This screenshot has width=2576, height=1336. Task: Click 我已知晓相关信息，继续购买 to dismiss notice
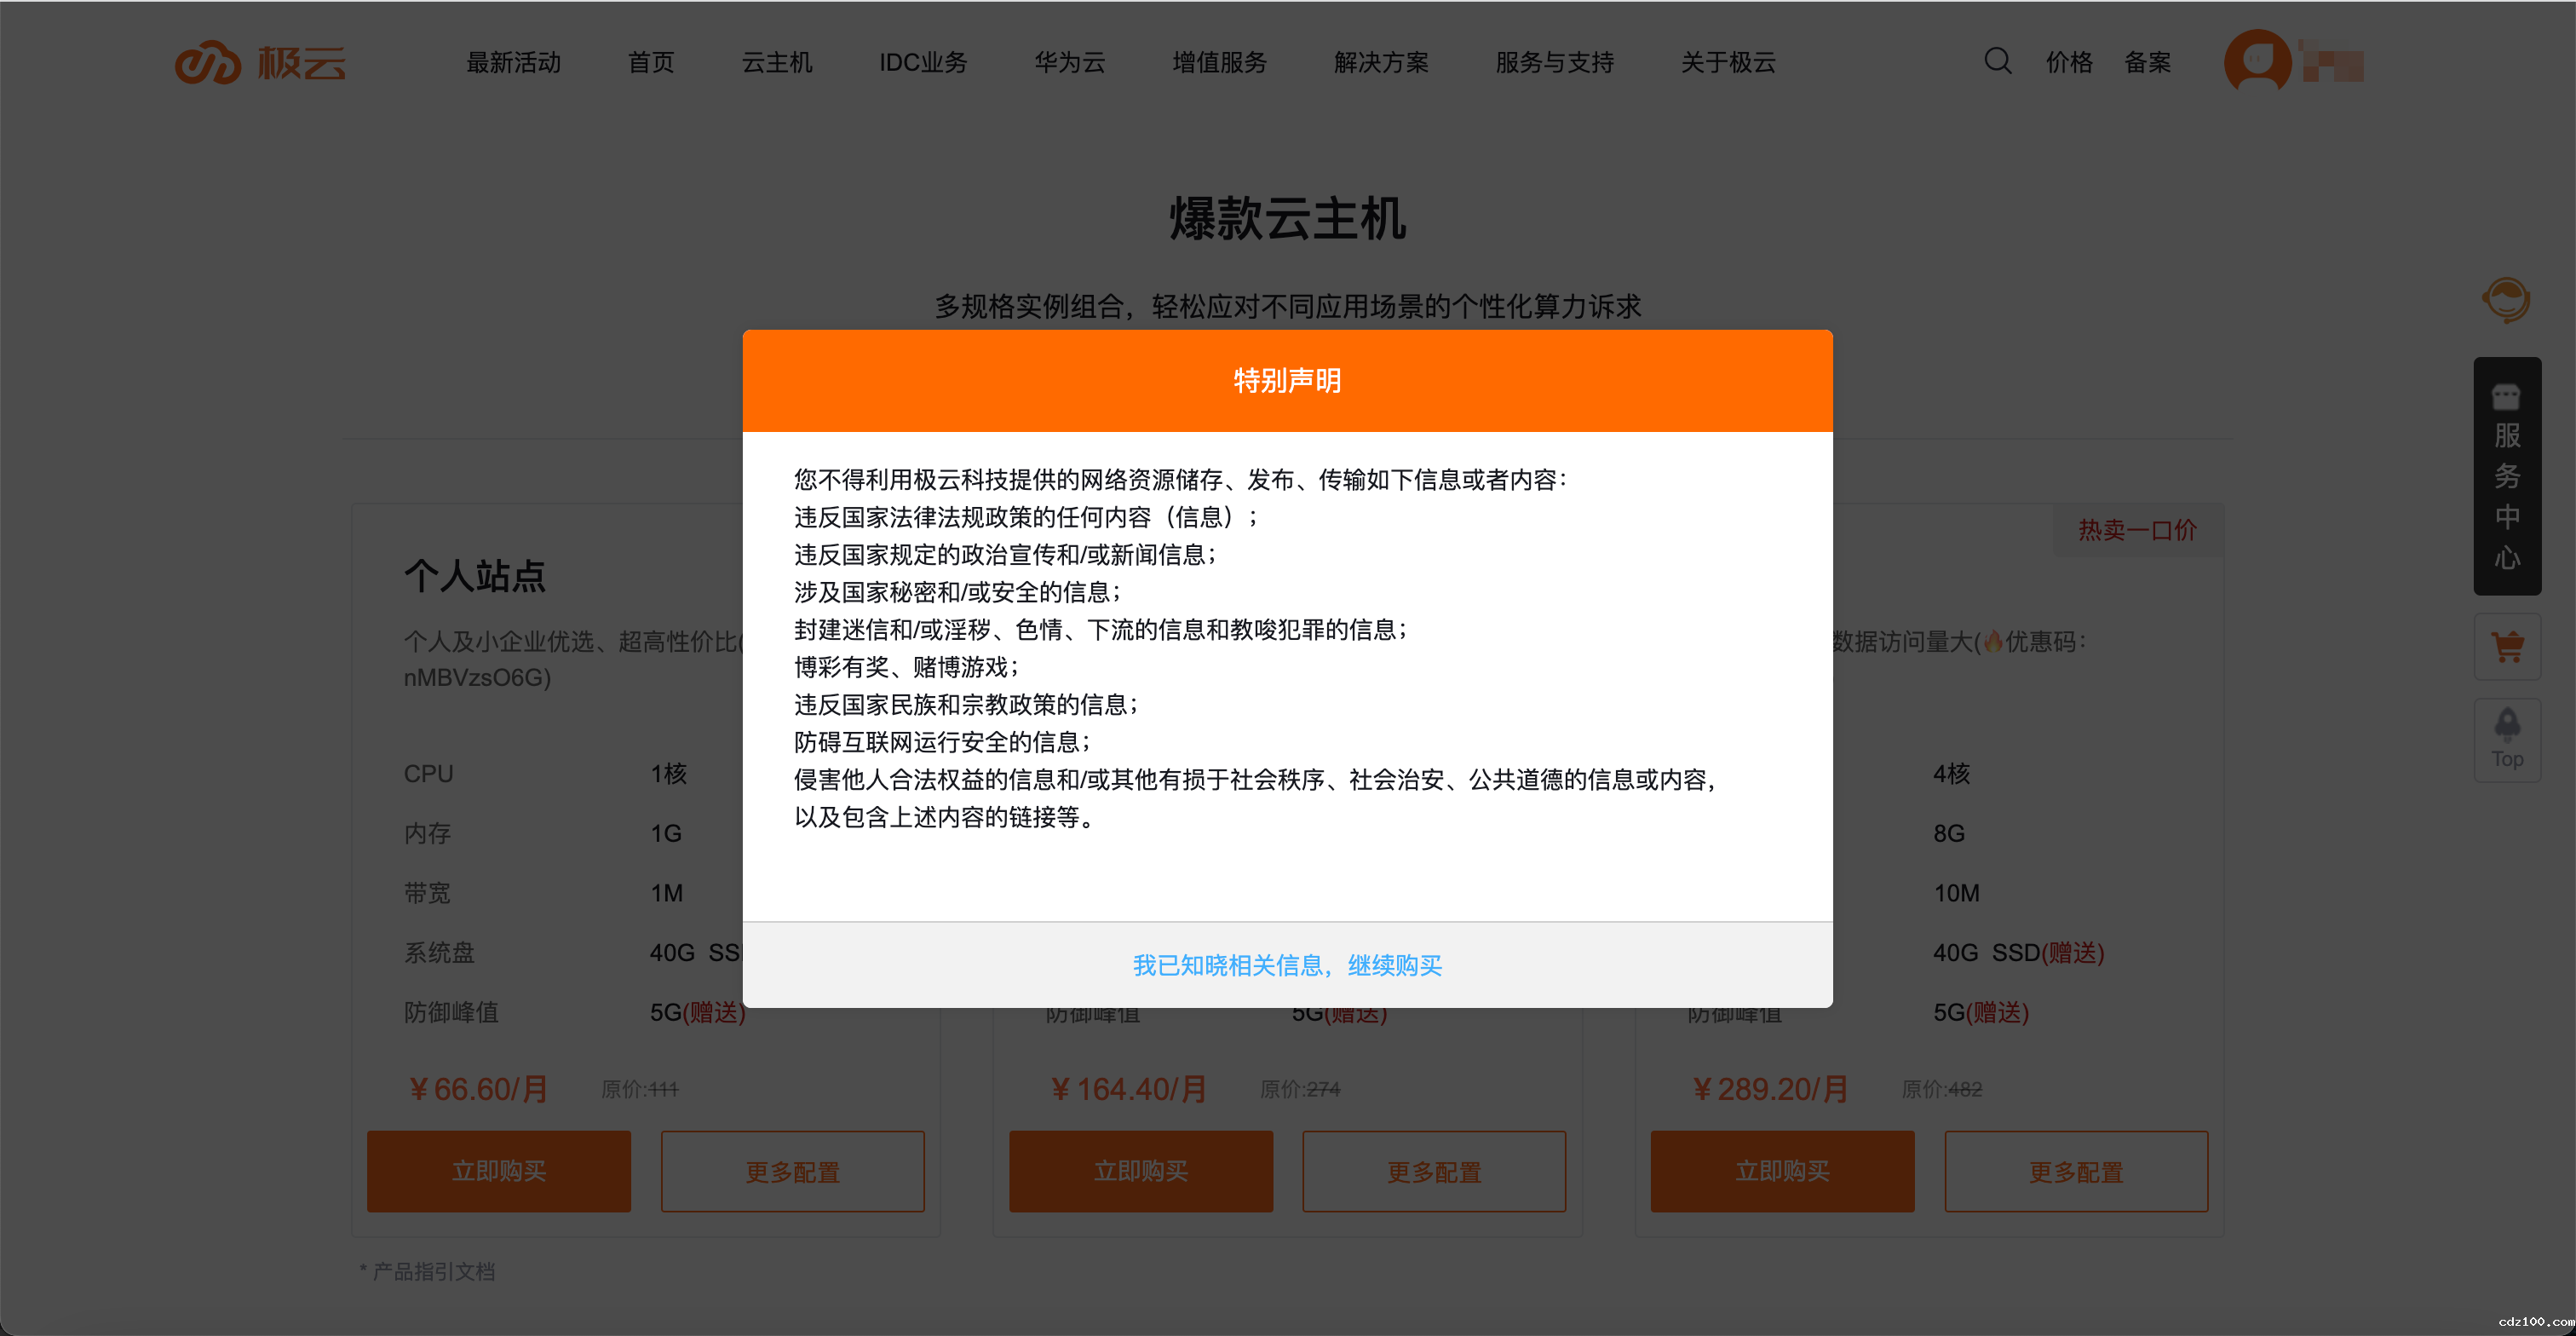coord(1287,965)
